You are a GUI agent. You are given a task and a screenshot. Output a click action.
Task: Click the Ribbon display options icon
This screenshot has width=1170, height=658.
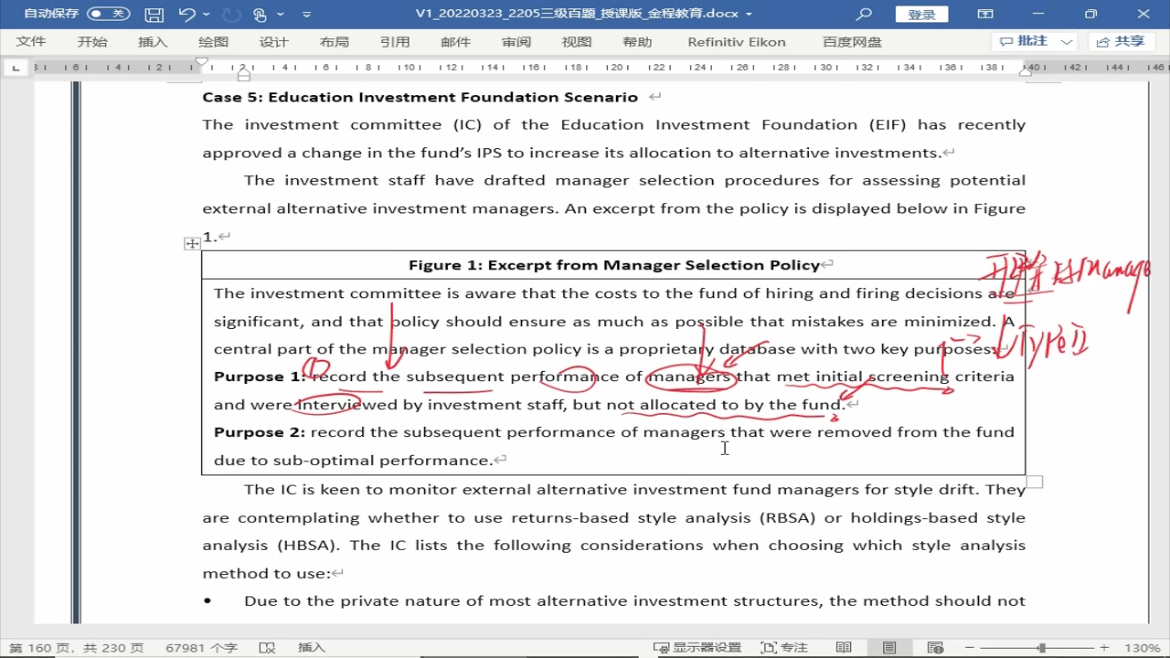coord(985,14)
